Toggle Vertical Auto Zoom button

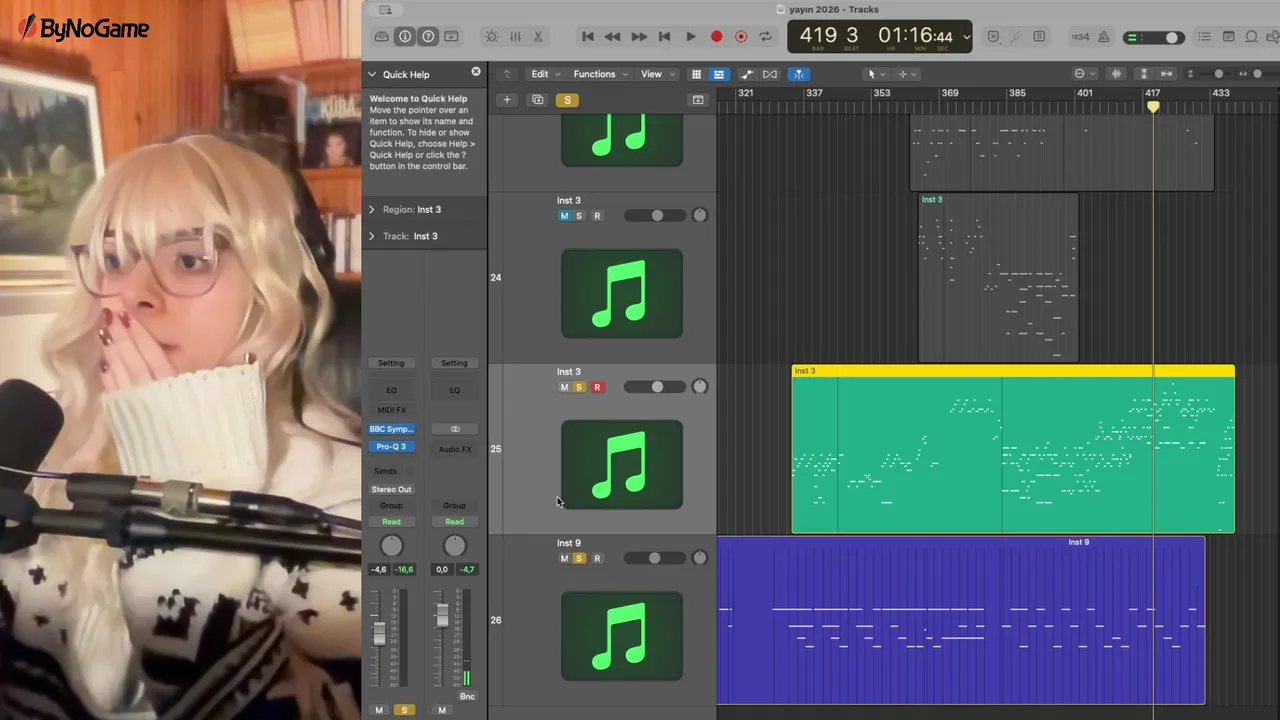pyautogui.click(x=1143, y=74)
